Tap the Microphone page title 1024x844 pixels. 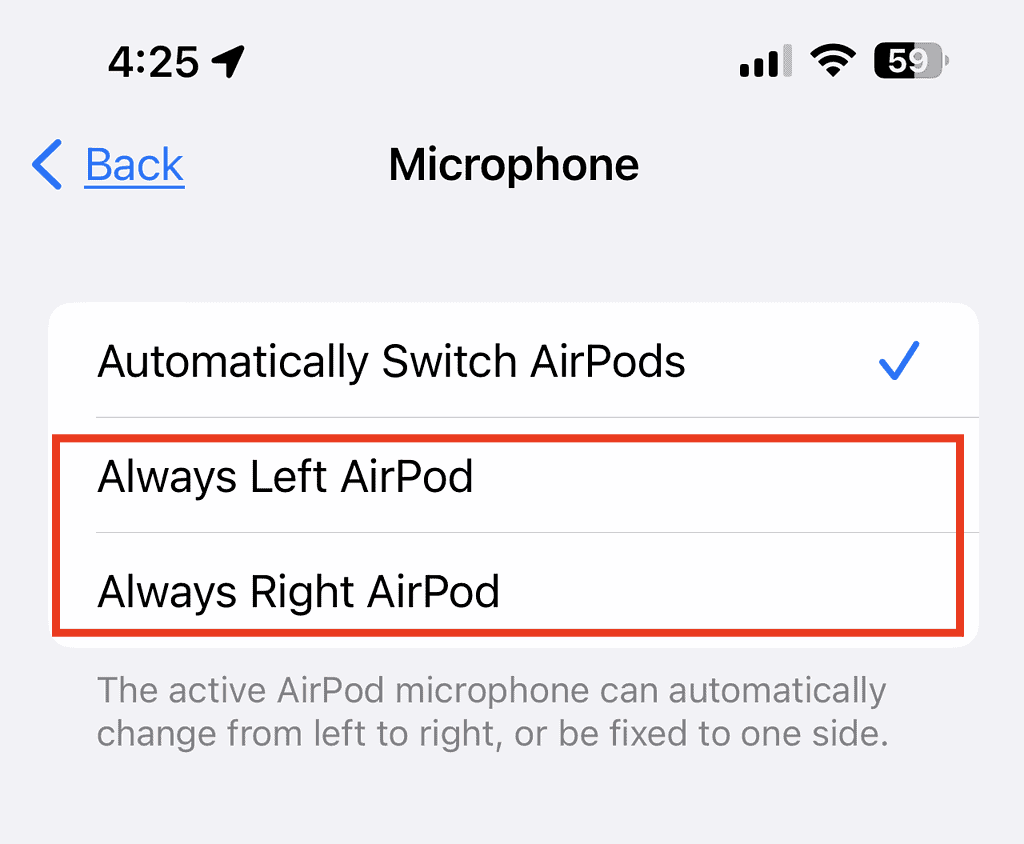(513, 165)
